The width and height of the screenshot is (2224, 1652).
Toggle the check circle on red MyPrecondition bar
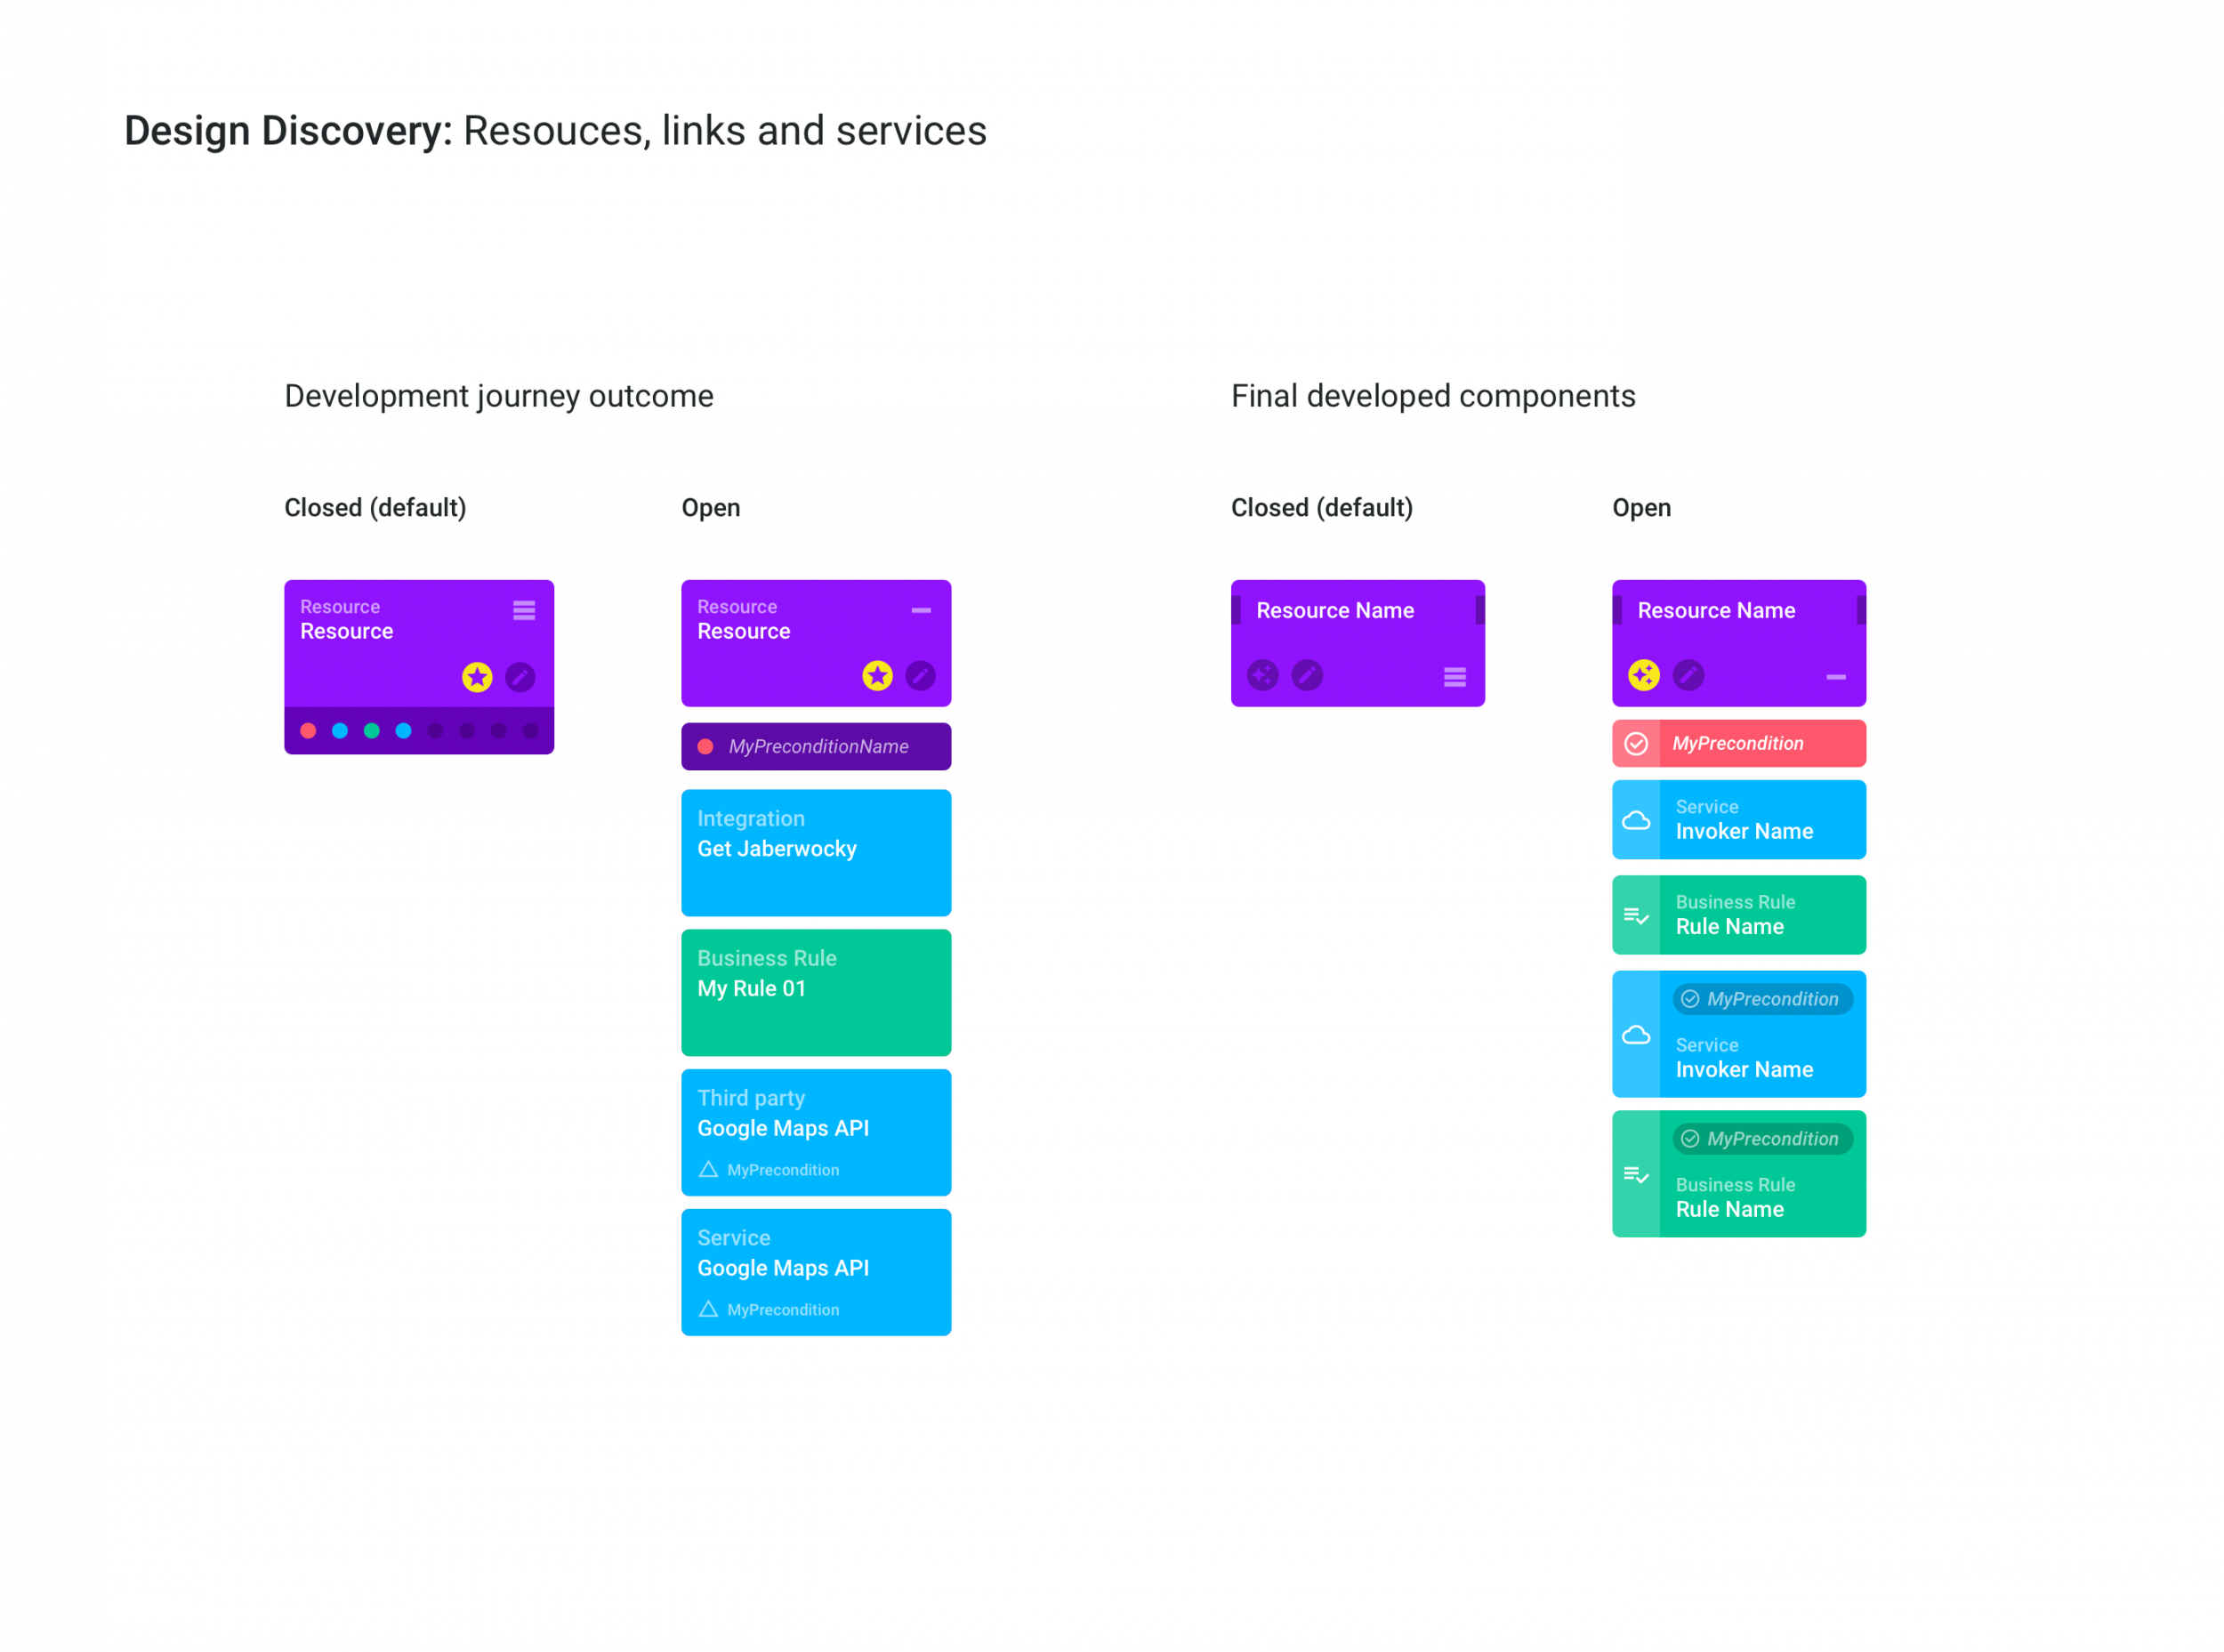coord(1636,743)
